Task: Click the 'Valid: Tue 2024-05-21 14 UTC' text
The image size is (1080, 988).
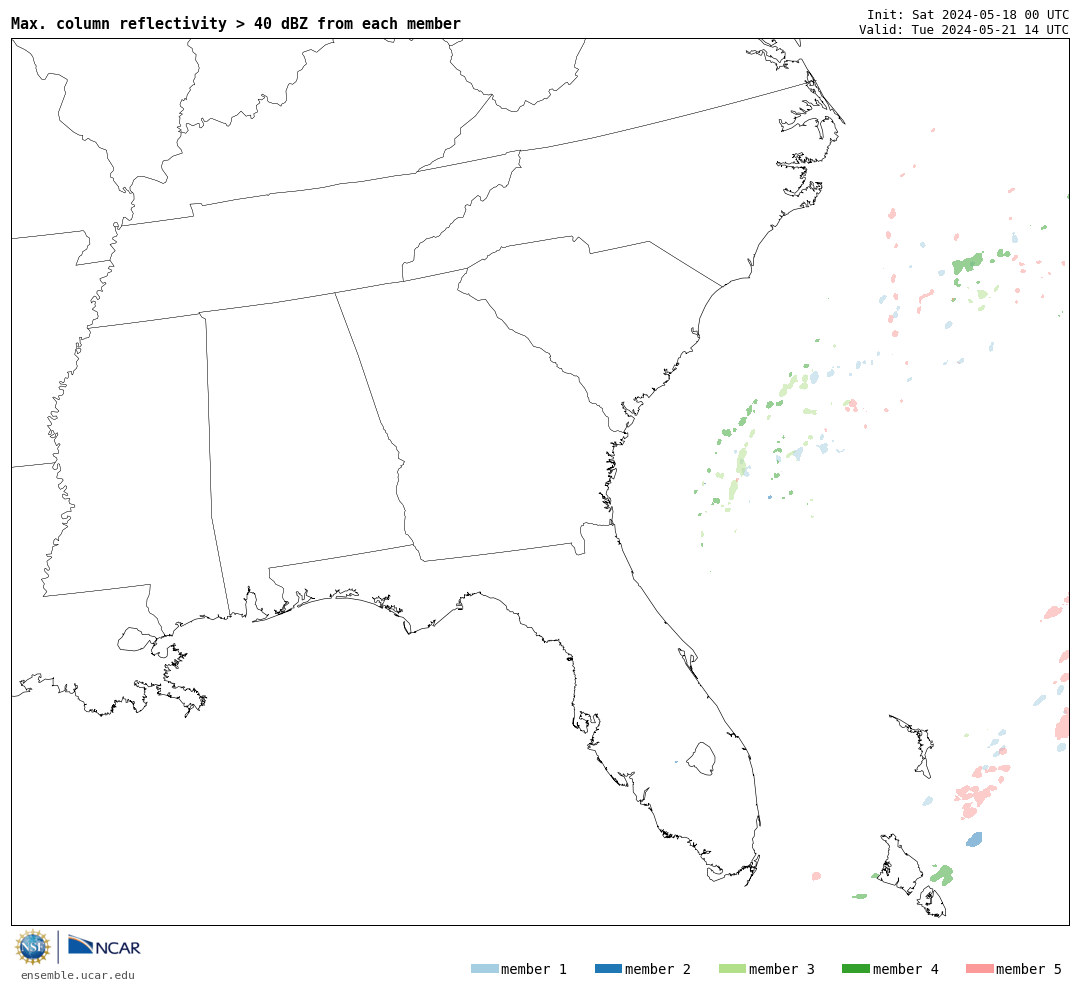Action: [964, 30]
